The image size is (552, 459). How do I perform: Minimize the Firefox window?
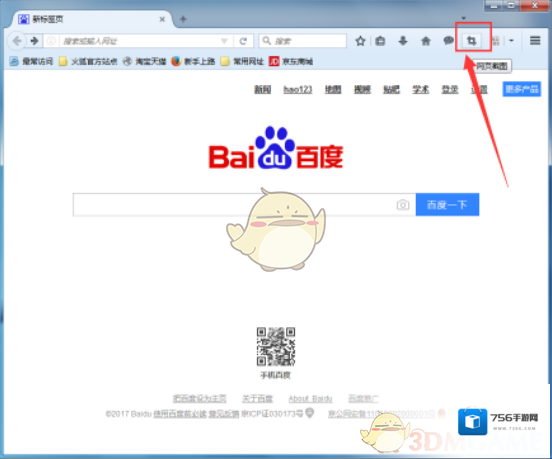coord(494,5)
